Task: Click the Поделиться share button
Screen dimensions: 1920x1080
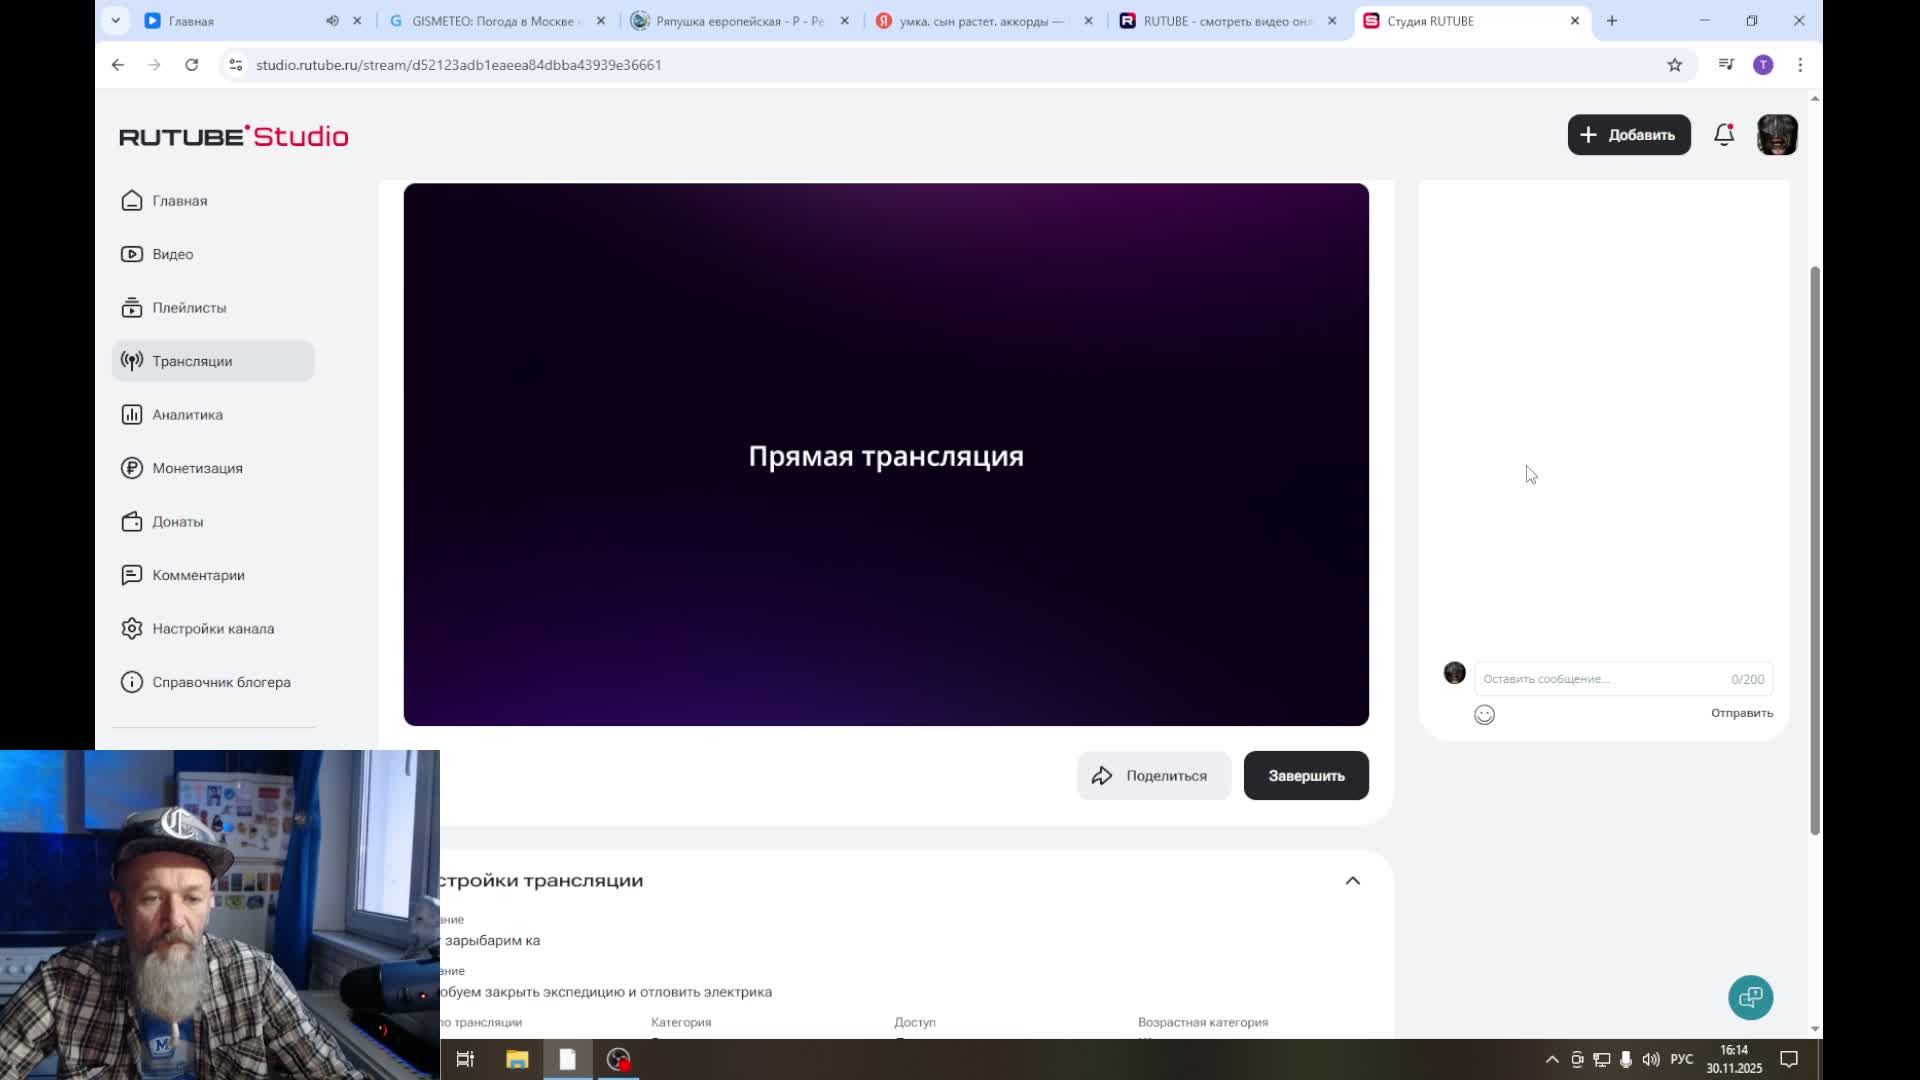Action: (x=1152, y=776)
